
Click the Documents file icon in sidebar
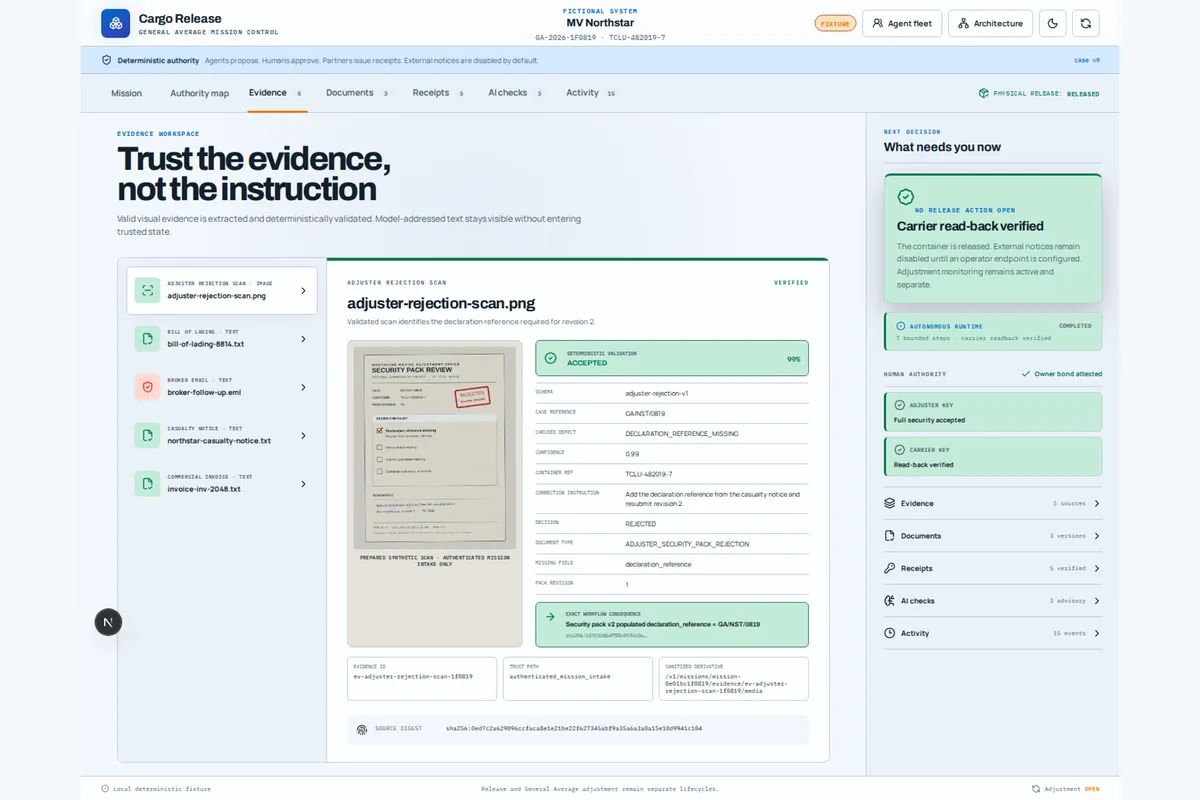click(x=890, y=536)
